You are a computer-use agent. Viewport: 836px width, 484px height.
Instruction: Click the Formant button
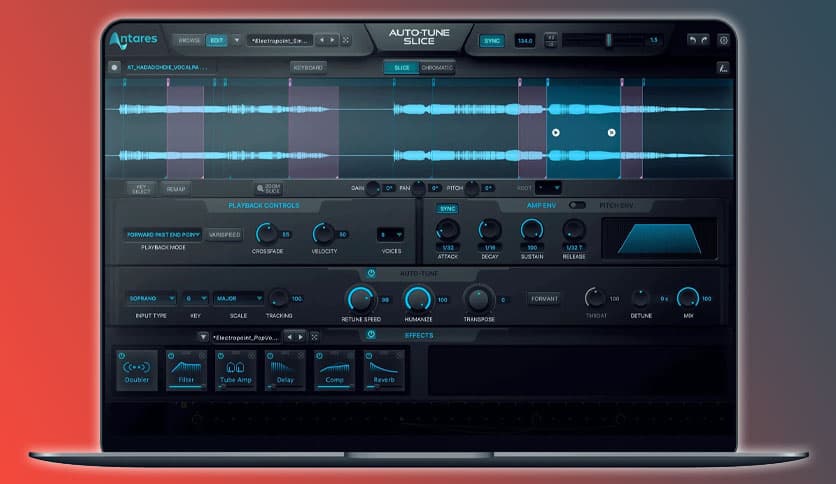544,299
